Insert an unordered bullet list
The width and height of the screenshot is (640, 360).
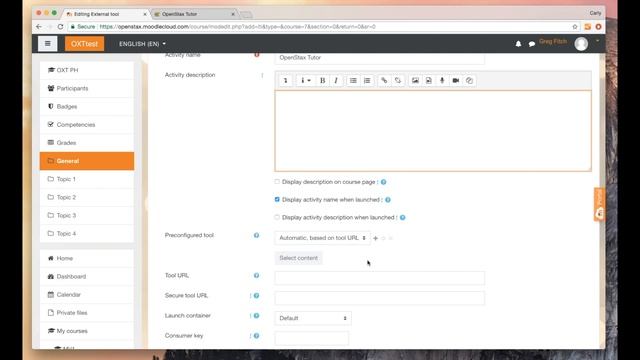coord(353,80)
